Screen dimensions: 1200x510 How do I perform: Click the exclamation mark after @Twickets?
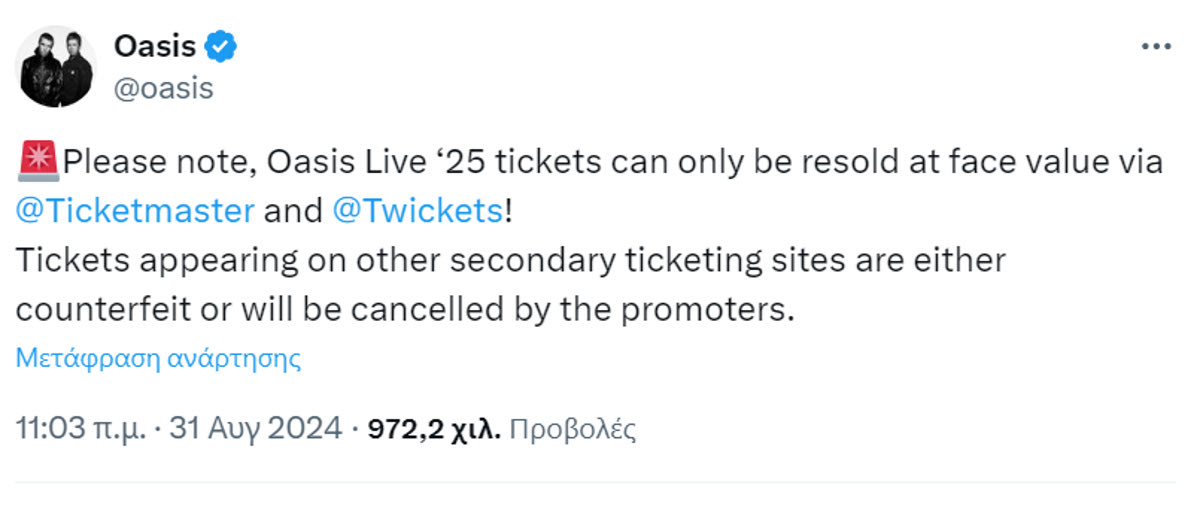[x=509, y=211]
